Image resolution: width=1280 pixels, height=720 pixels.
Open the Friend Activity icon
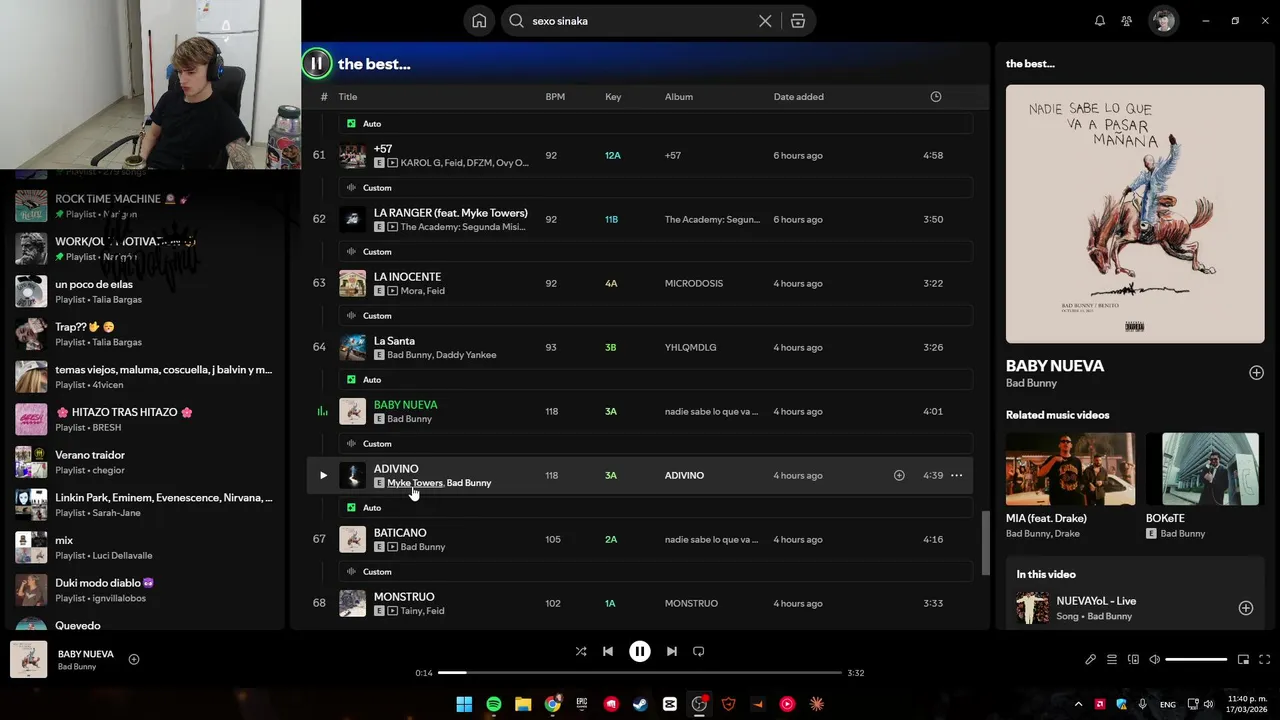[1127, 21]
